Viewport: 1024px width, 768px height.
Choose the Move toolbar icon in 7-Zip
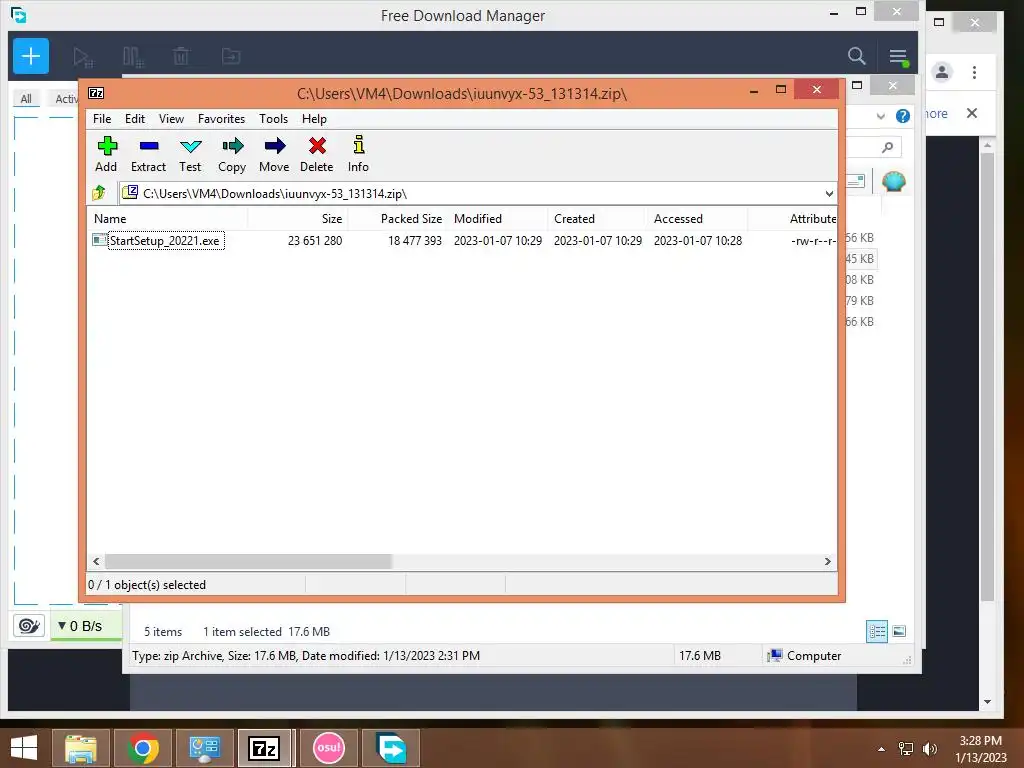[274, 155]
